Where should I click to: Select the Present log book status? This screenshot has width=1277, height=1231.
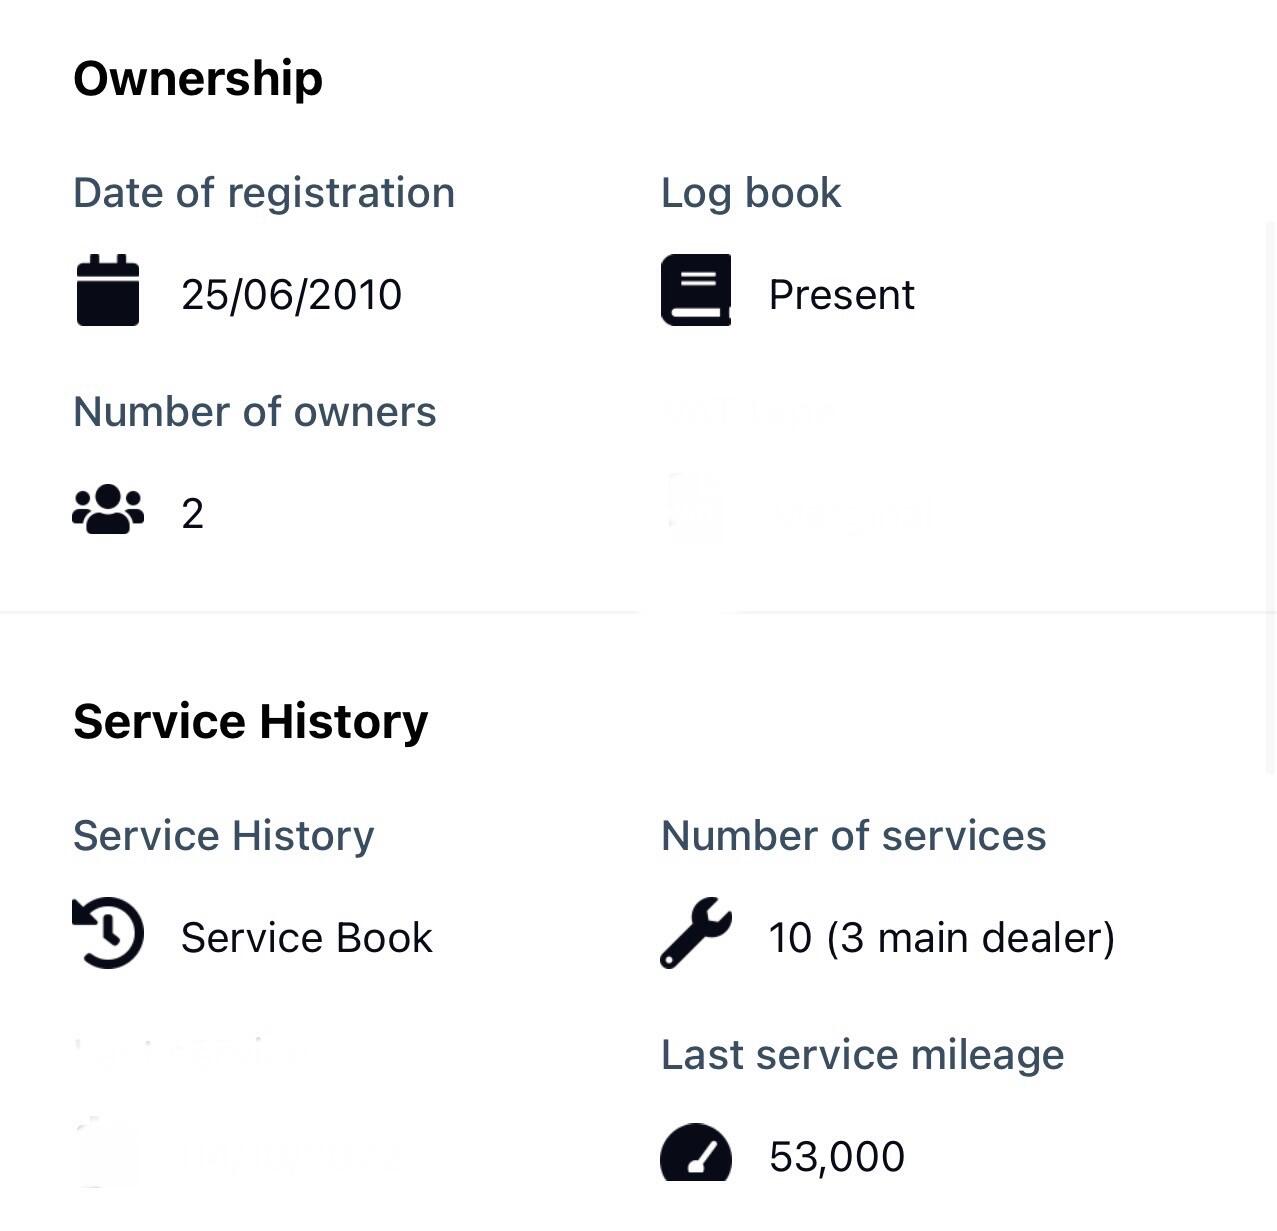(841, 295)
